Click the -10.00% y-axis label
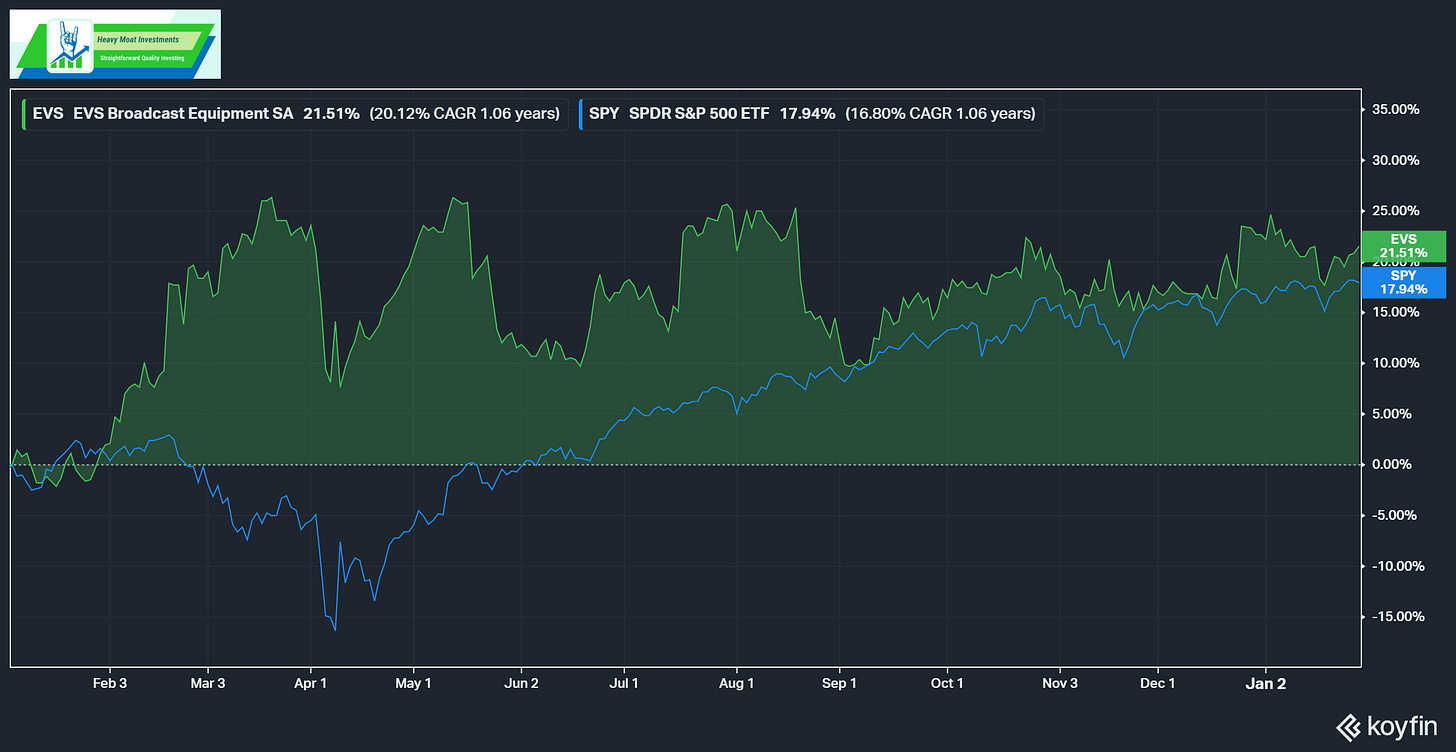 tap(1398, 566)
